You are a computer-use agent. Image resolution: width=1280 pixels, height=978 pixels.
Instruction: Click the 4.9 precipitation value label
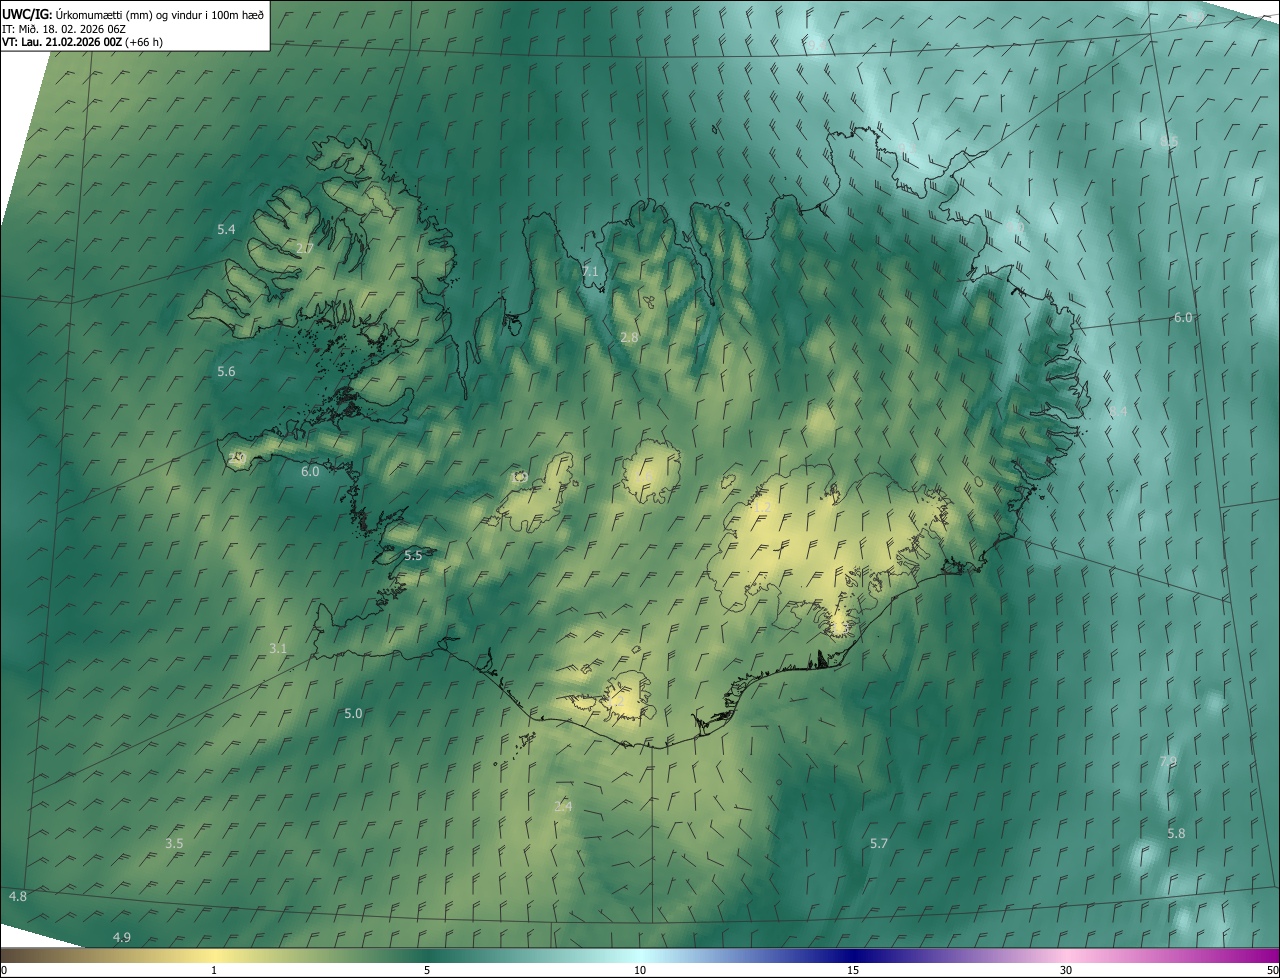[x=122, y=937]
